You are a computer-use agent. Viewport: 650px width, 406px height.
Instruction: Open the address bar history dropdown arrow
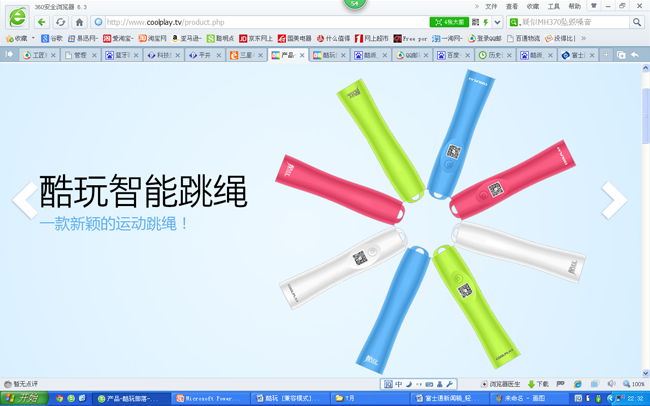[497, 22]
